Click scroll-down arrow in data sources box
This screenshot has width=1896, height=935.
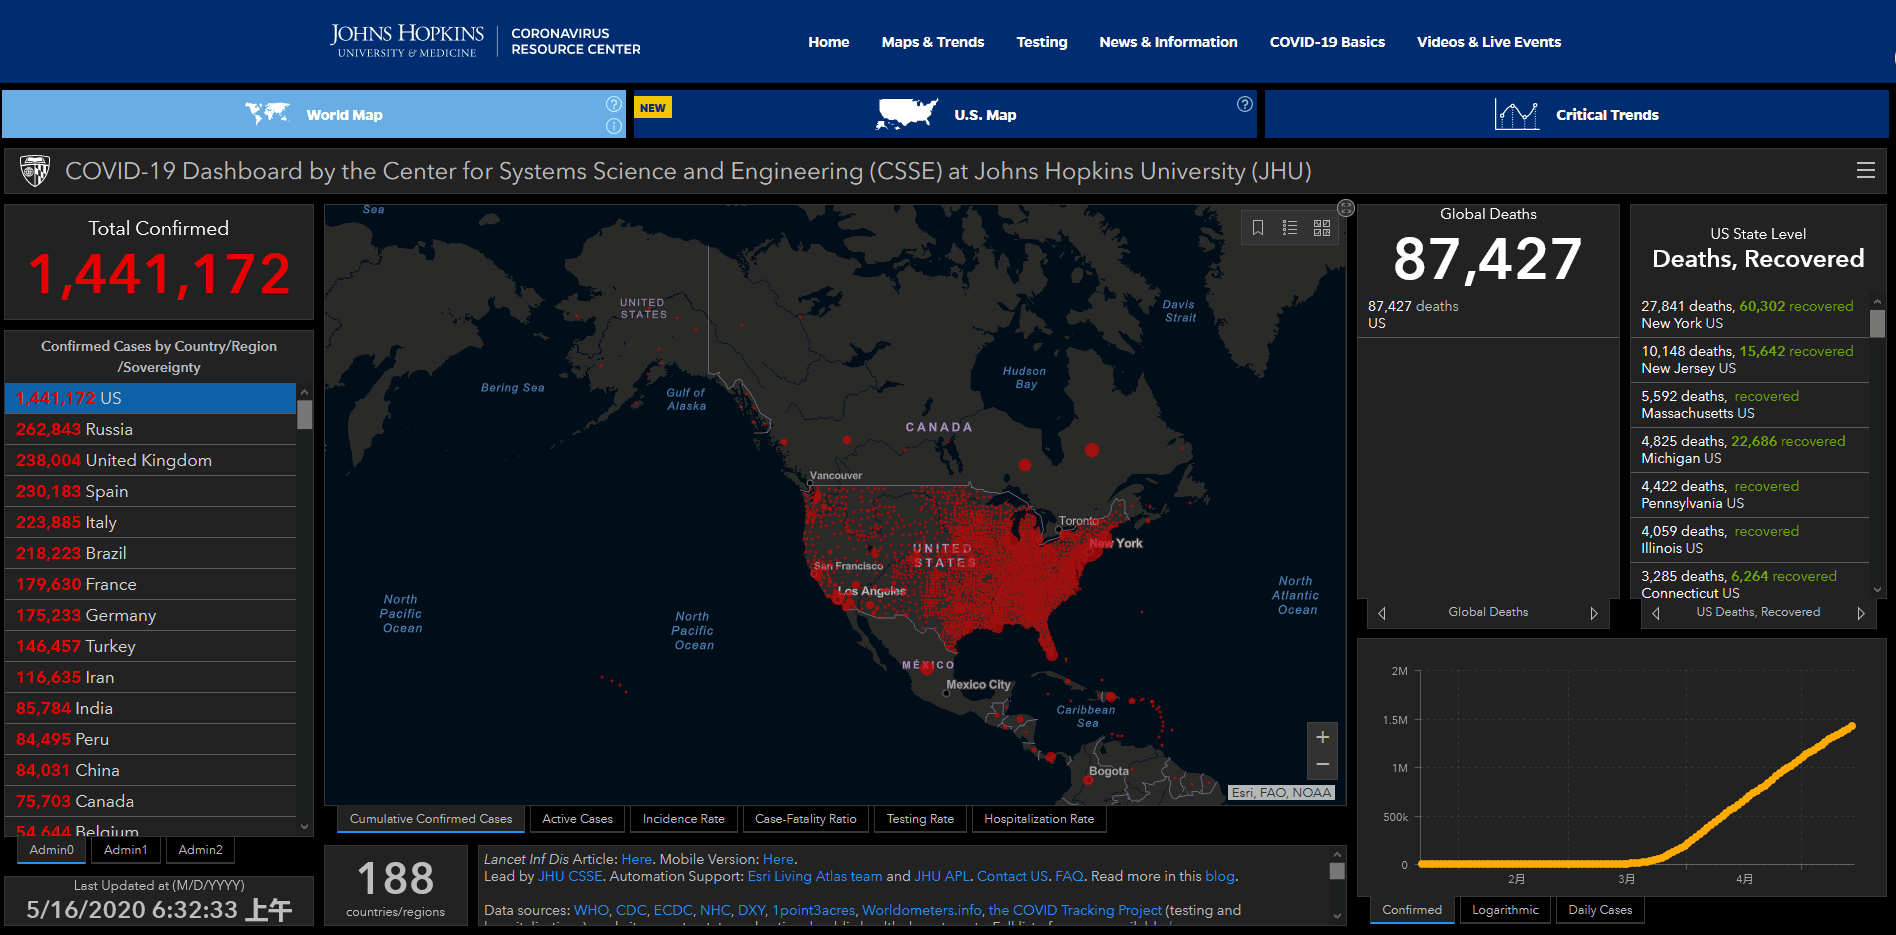coord(1337,916)
